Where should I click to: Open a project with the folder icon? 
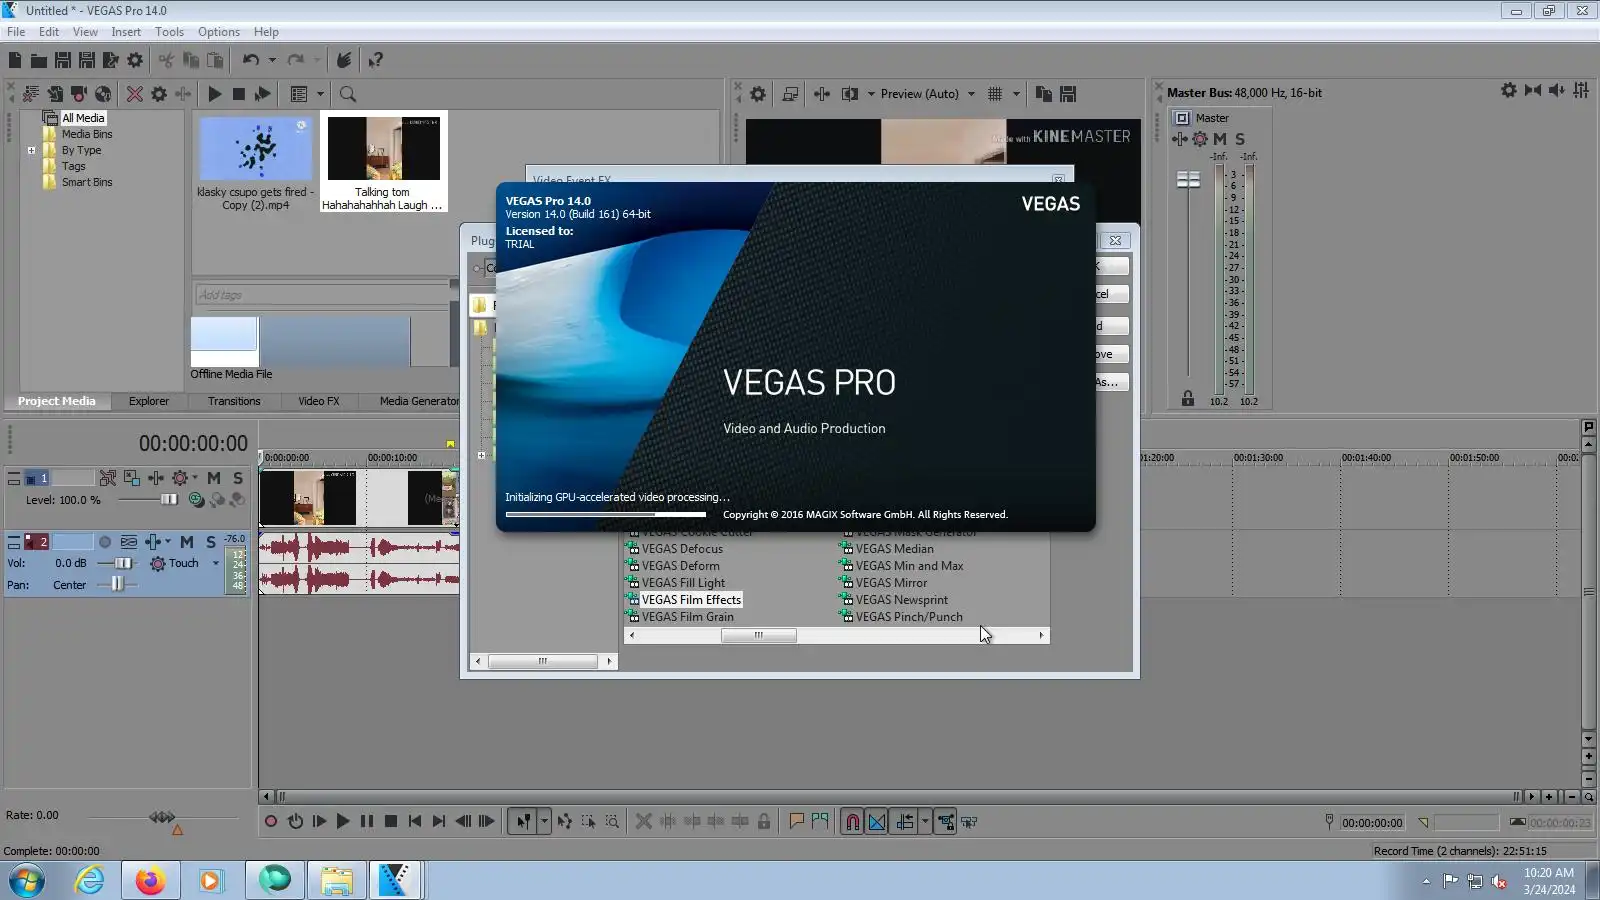click(x=39, y=61)
